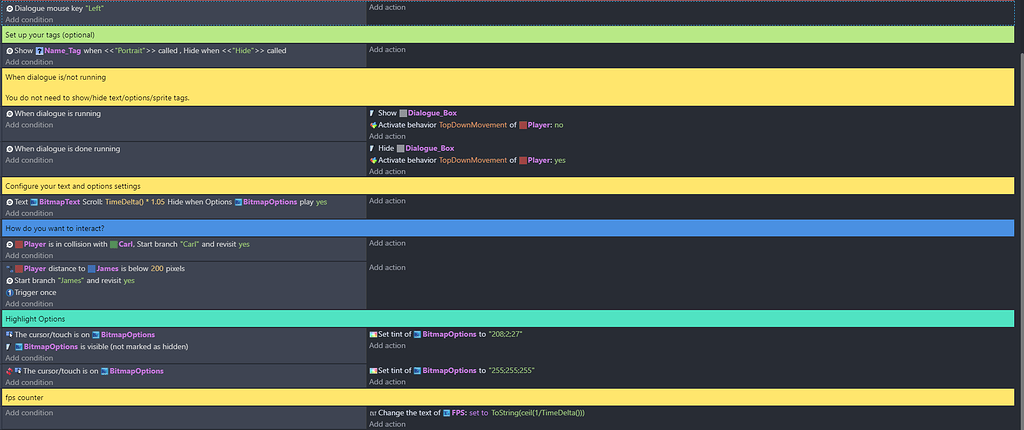This screenshot has height=430, width=1024.
Task: Click the "Carl" branch name parameter
Action: (x=188, y=244)
